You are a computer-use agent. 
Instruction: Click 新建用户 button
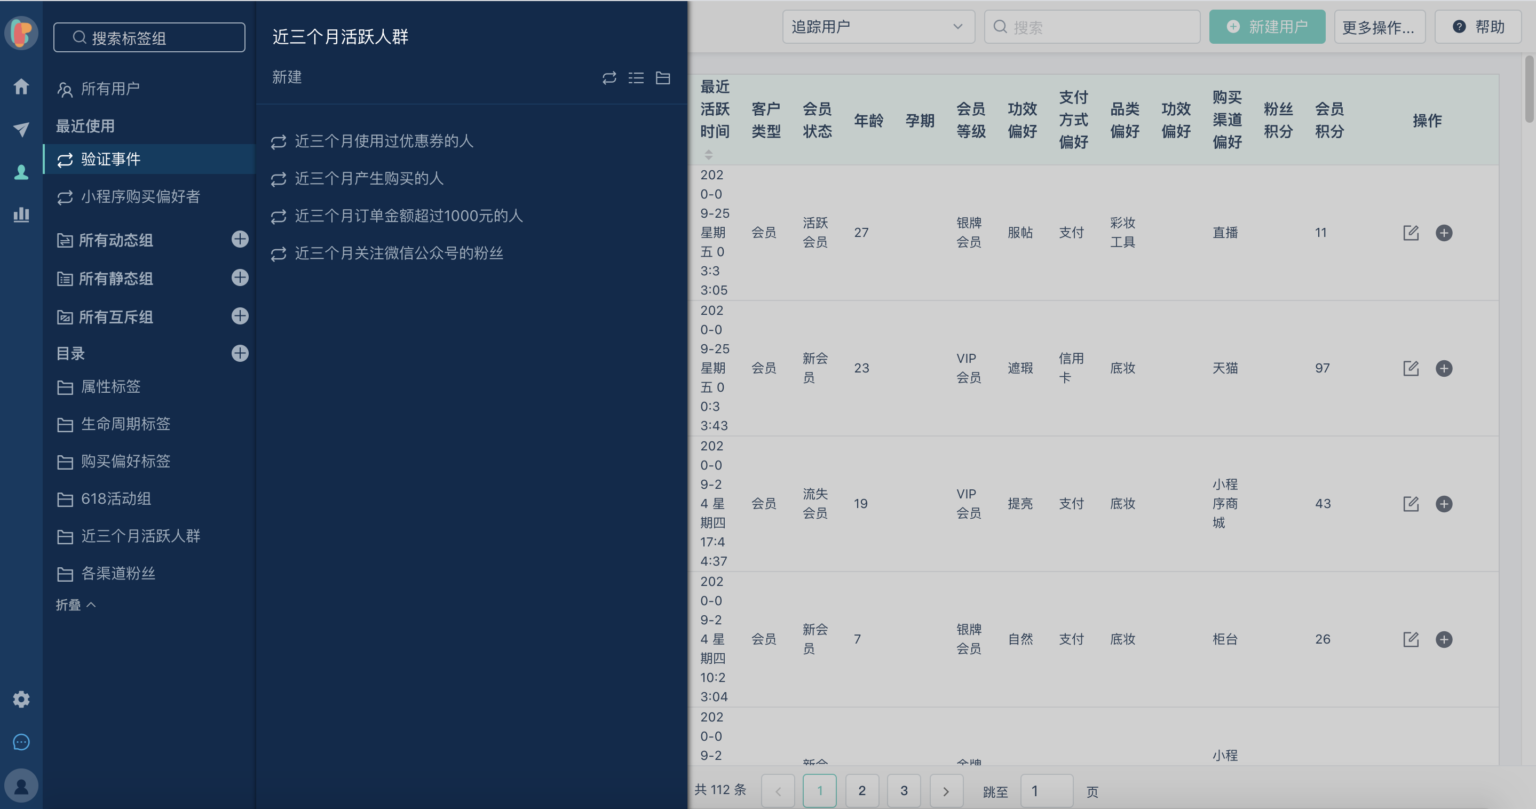[x=1267, y=27]
